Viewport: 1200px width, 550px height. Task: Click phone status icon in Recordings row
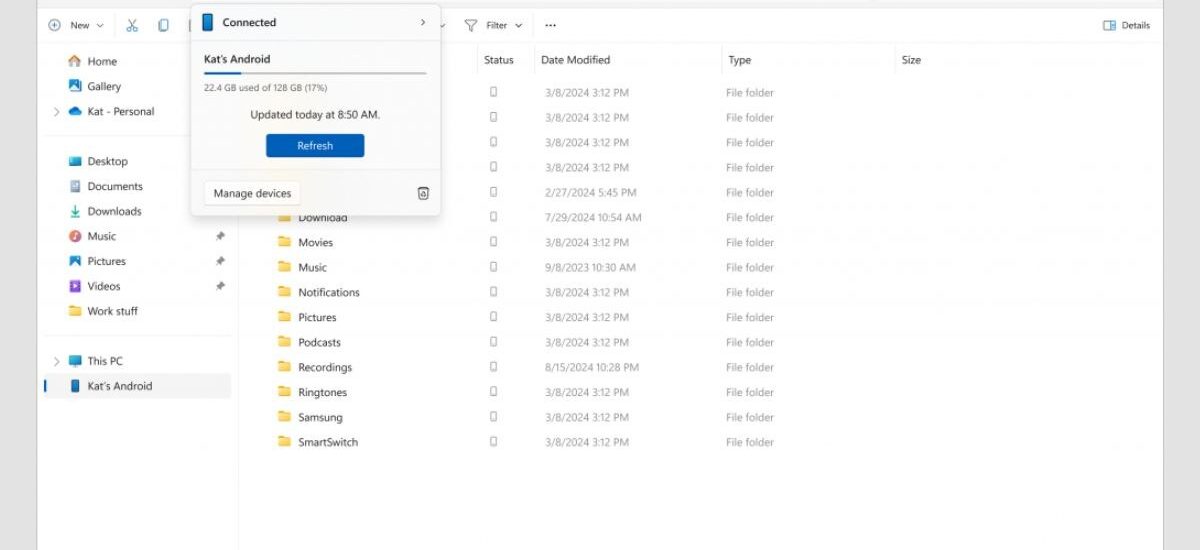tap(493, 367)
